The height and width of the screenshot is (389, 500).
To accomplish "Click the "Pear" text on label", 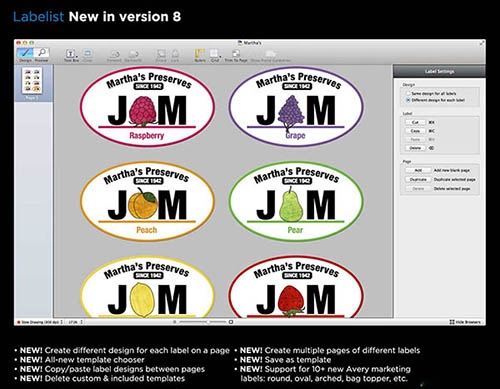I will (x=295, y=230).
